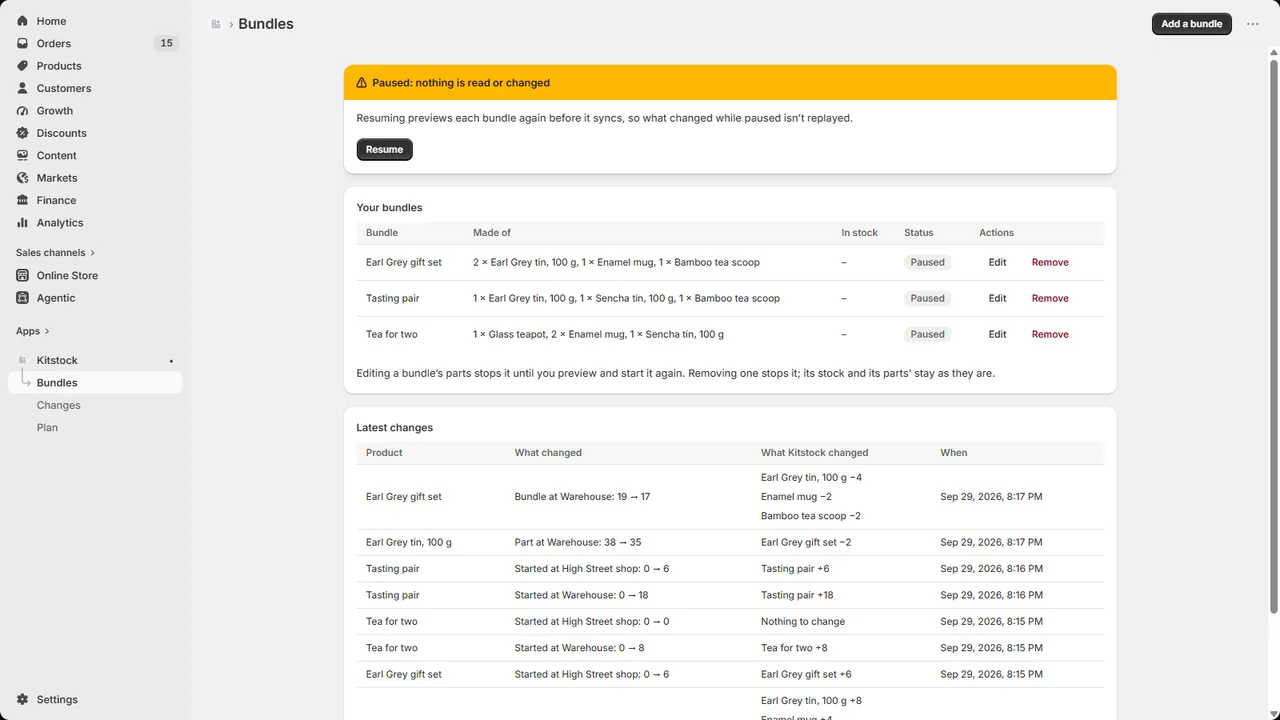Click 'Tasting pair +18' cell
Image resolution: width=1280 pixels, height=720 pixels.
click(x=797, y=595)
